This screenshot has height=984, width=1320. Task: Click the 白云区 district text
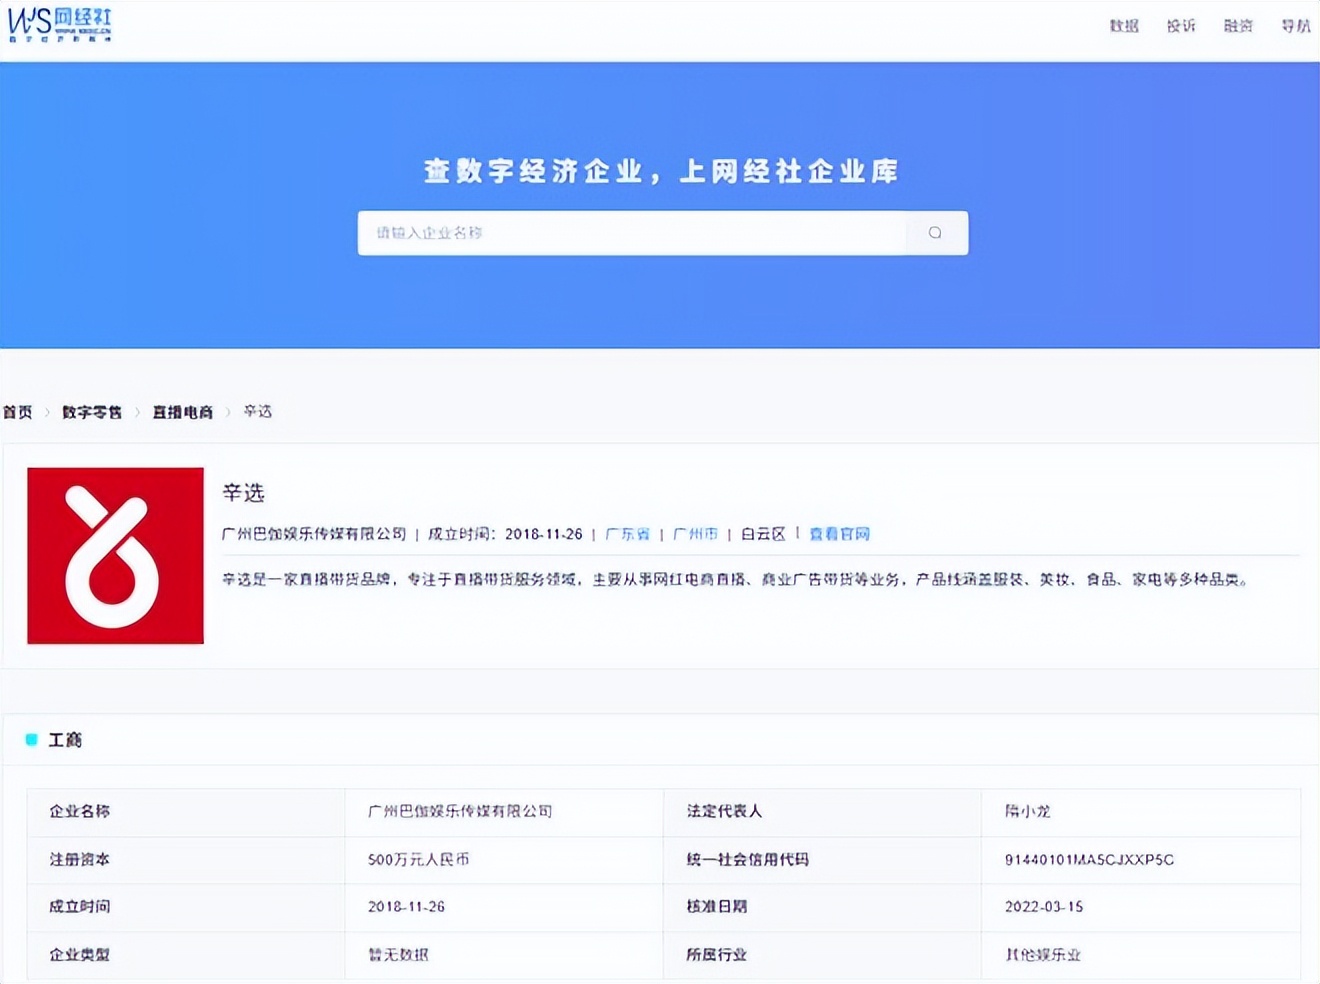pos(763,534)
